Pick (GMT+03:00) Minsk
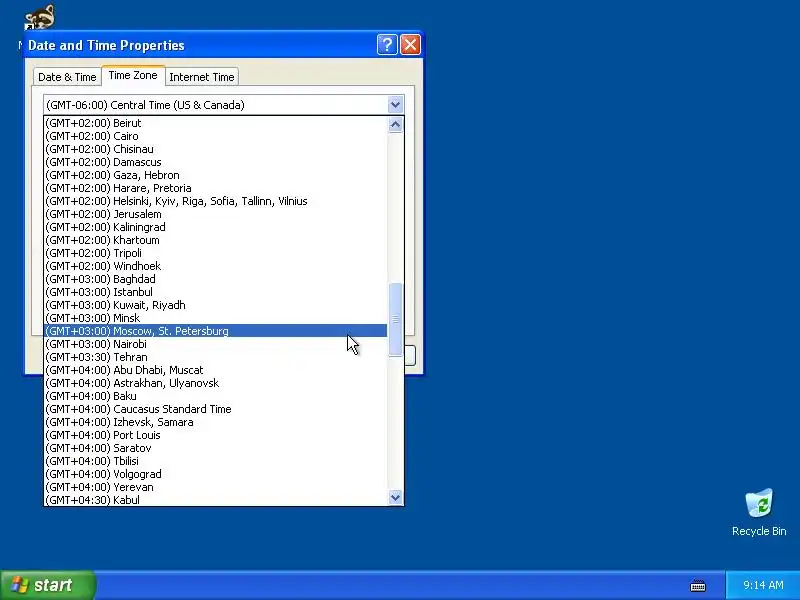800x600 pixels. tap(216, 318)
